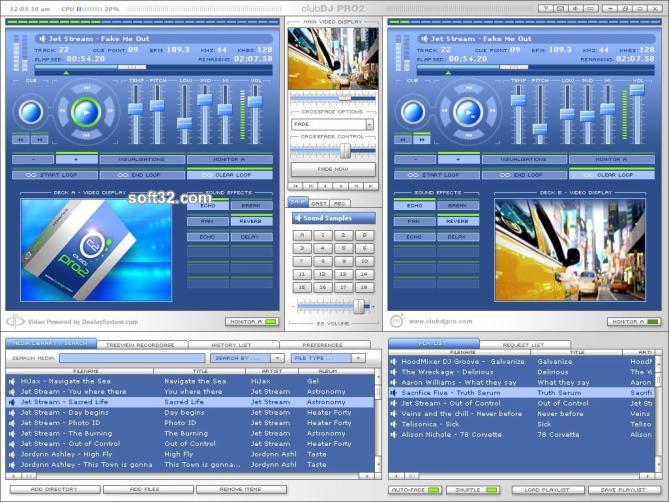Toggle the Break effect on Deck A

[251, 206]
